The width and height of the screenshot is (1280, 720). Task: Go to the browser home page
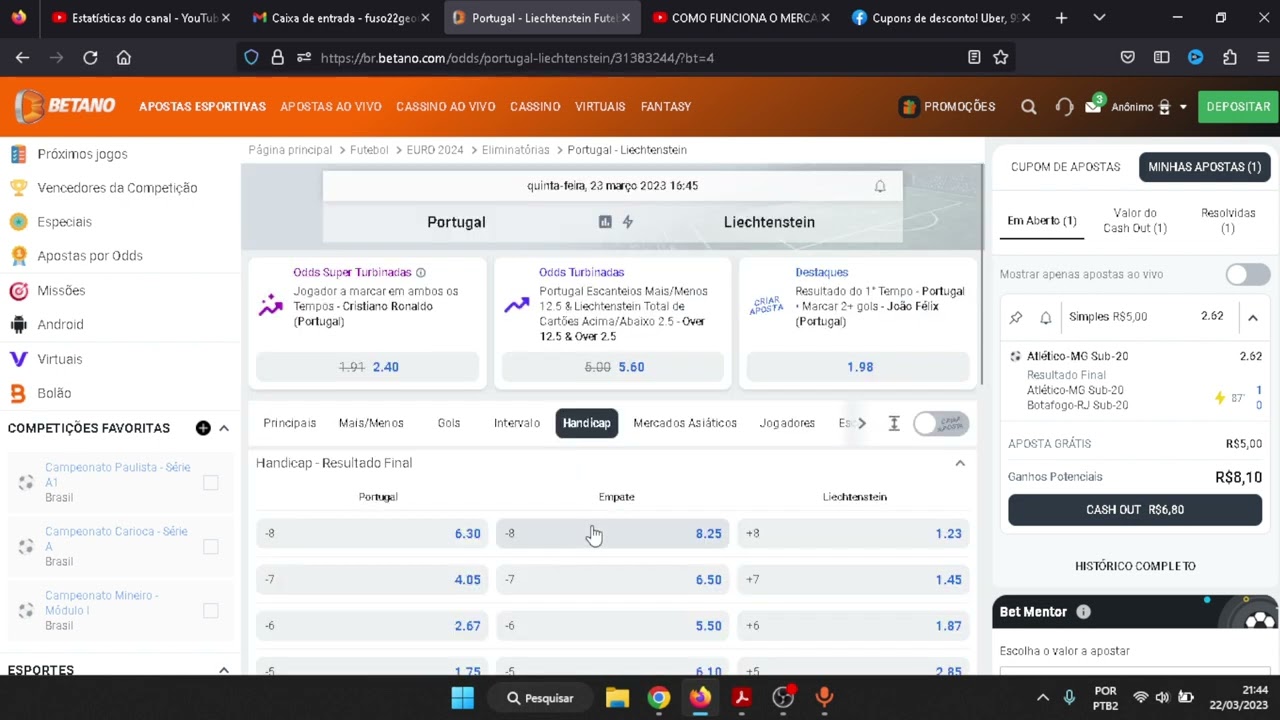pyautogui.click(x=124, y=58)
